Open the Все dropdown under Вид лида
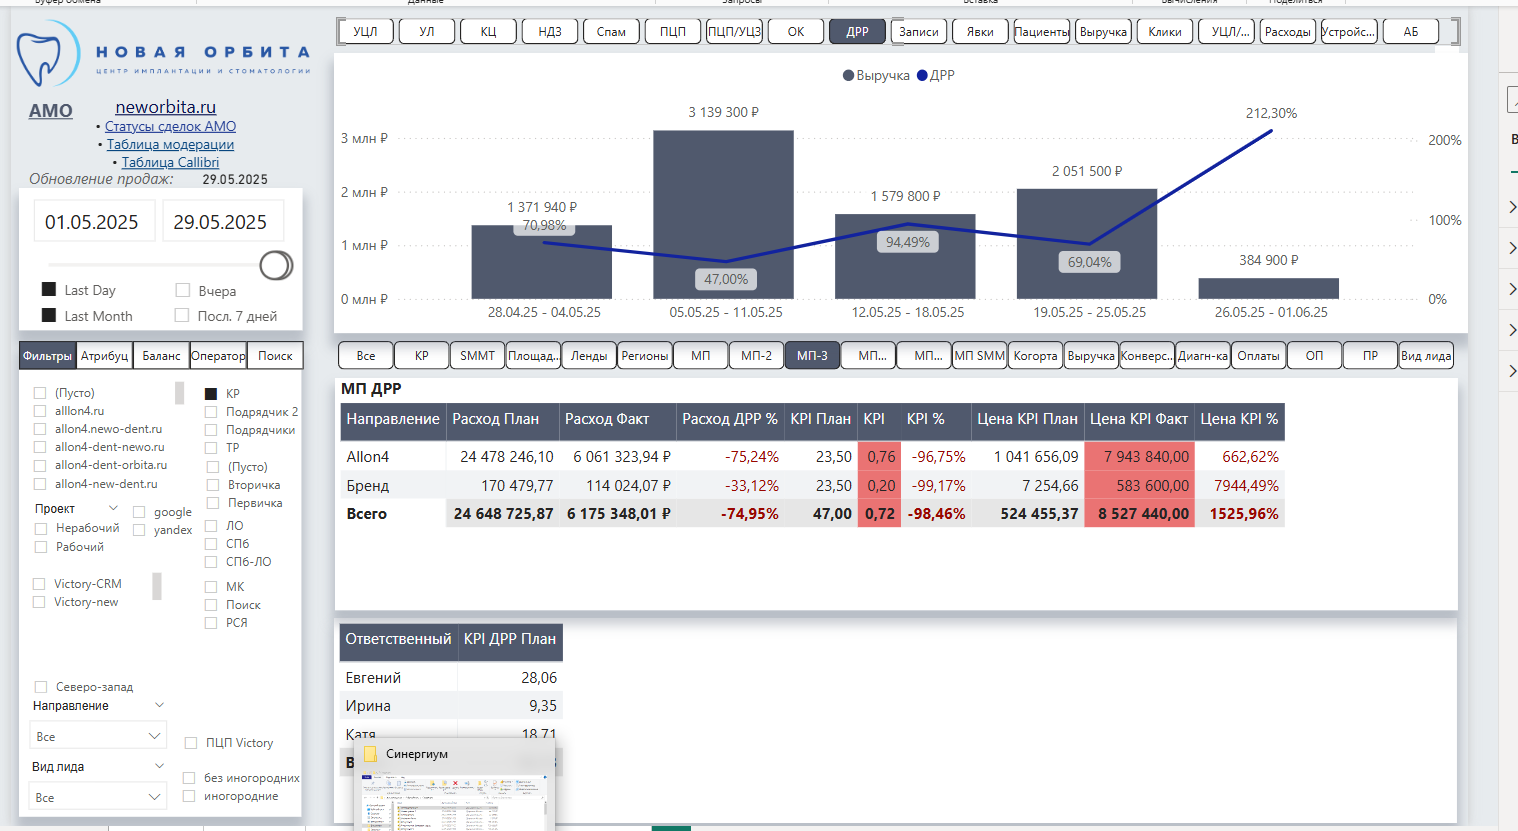The image size is (1518, 831). click(98, 797)
